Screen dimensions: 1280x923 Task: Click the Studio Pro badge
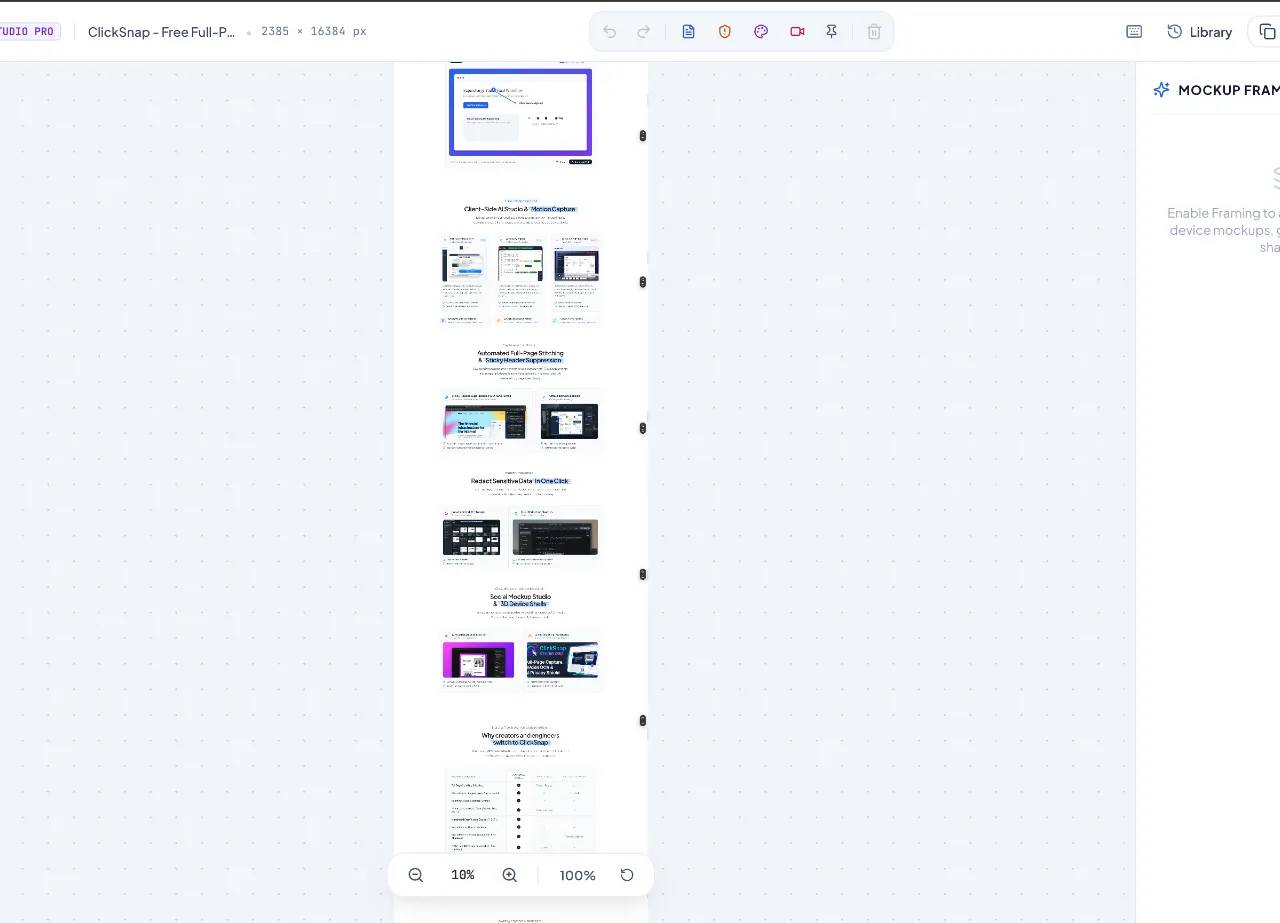click(28, 32)
